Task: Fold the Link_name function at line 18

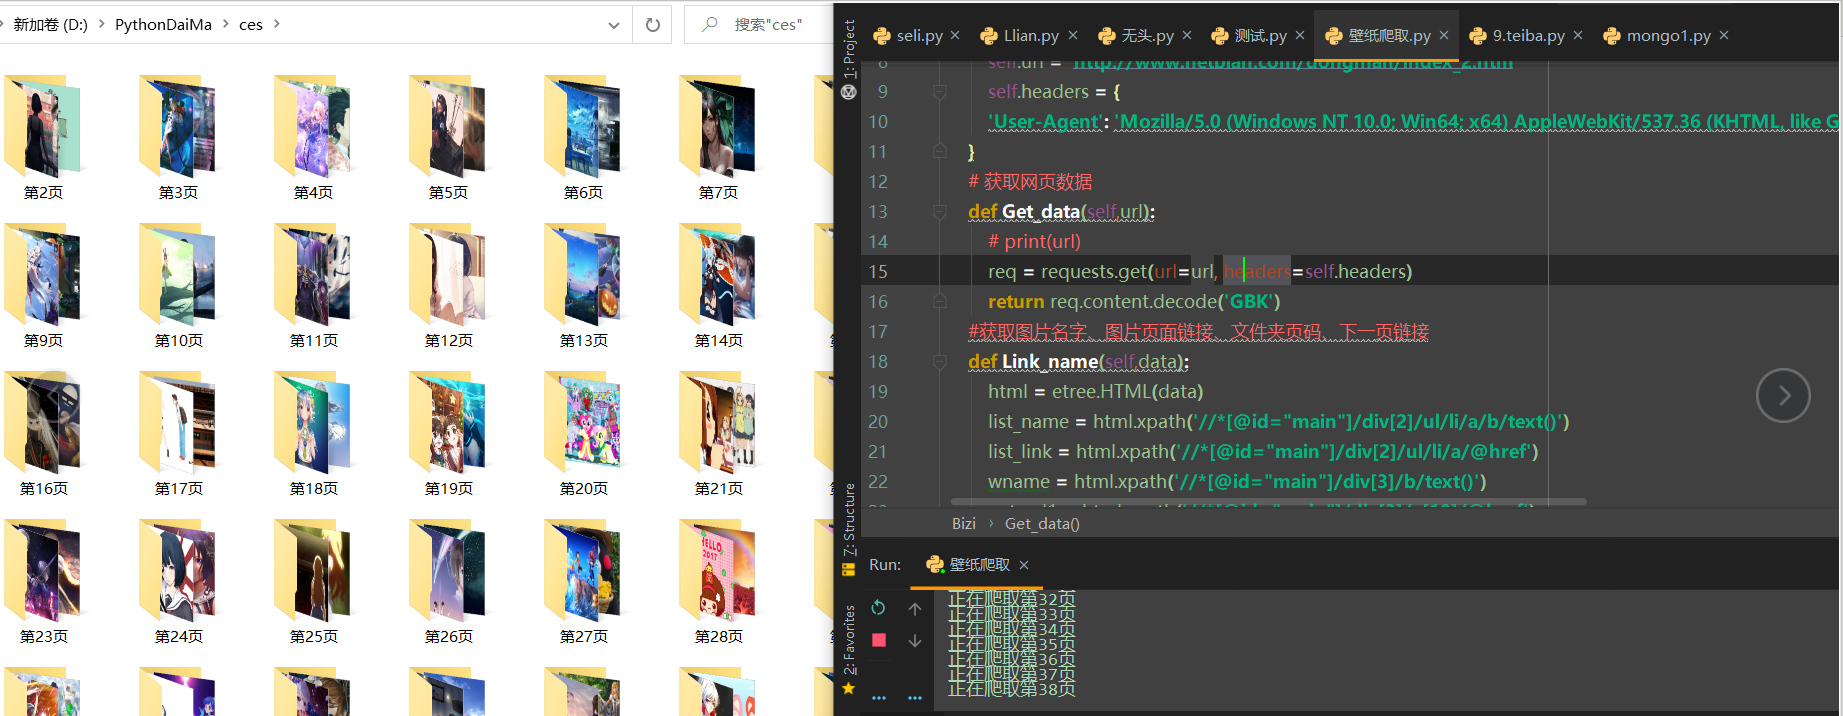Action: 940,362
